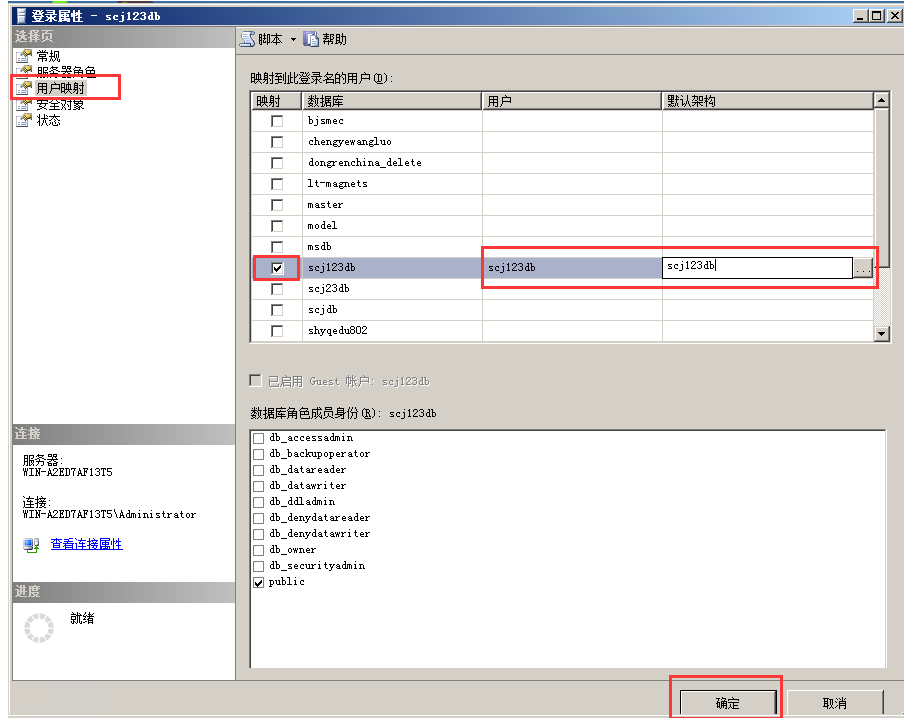The width and height of the screenshot is (904, 727).
Task: Click the ellipsis button beside default schema
Action: (862, 268)
